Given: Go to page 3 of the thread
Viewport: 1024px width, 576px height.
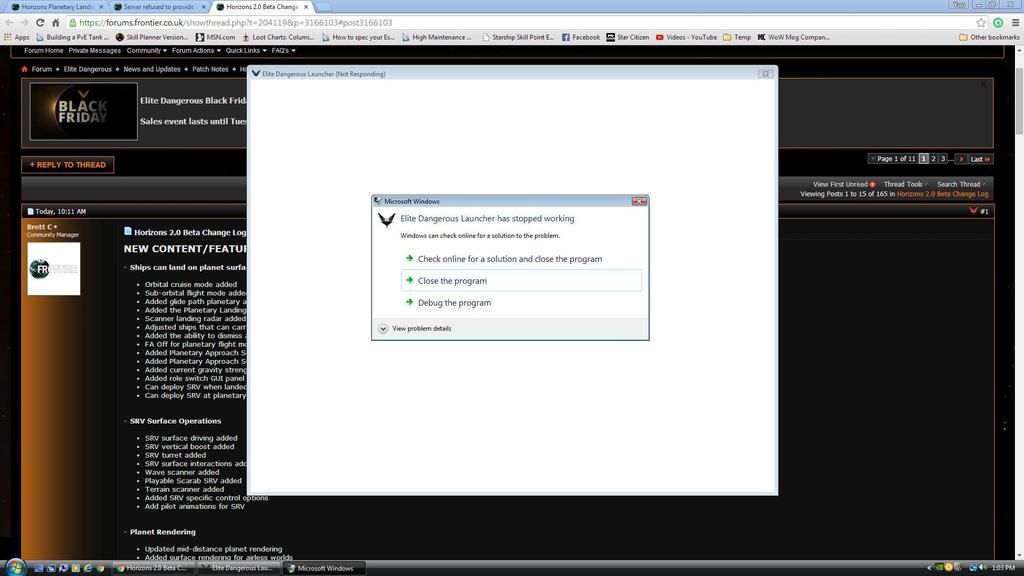Looking at the screenshot, I should click(x=942, y=159).
